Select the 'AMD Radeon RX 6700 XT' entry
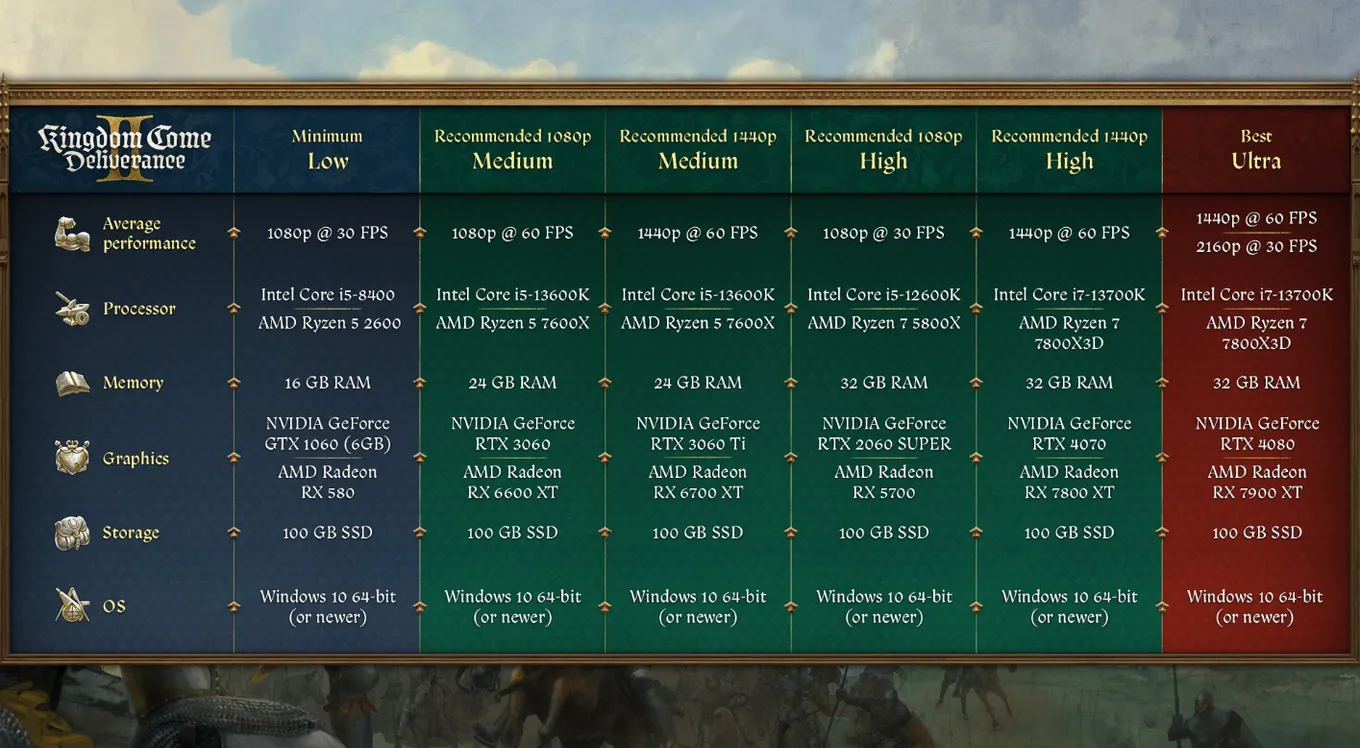This screenshot has height=748, width=1360. point(698,482)
